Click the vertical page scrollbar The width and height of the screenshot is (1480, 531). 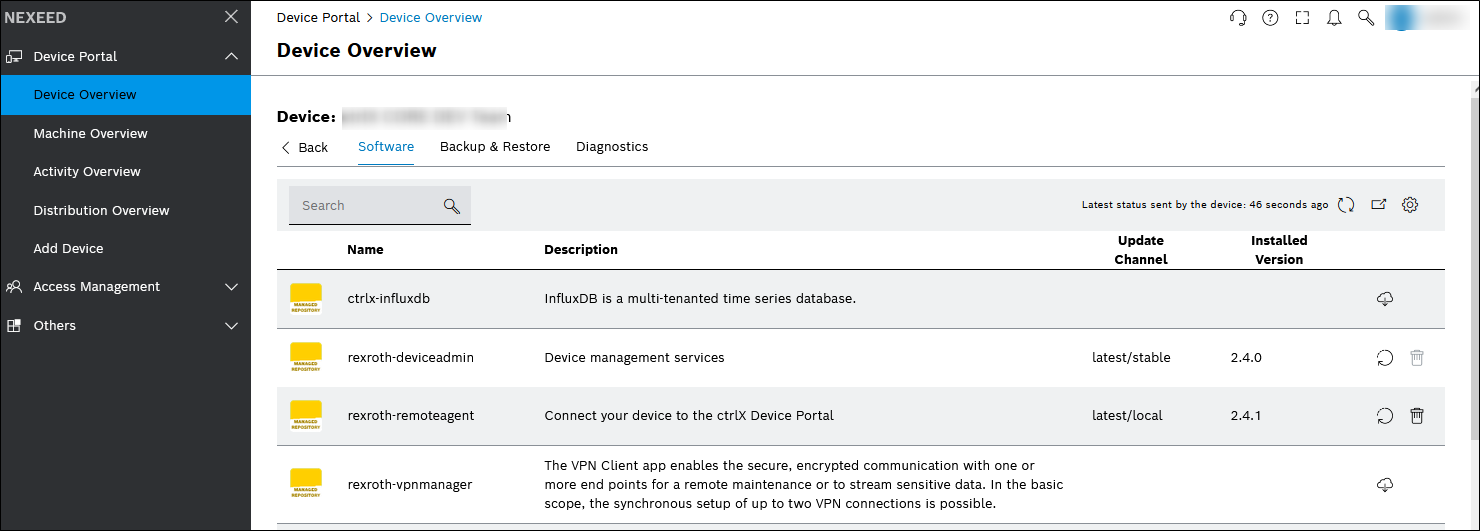click(x=1474, y=270)
